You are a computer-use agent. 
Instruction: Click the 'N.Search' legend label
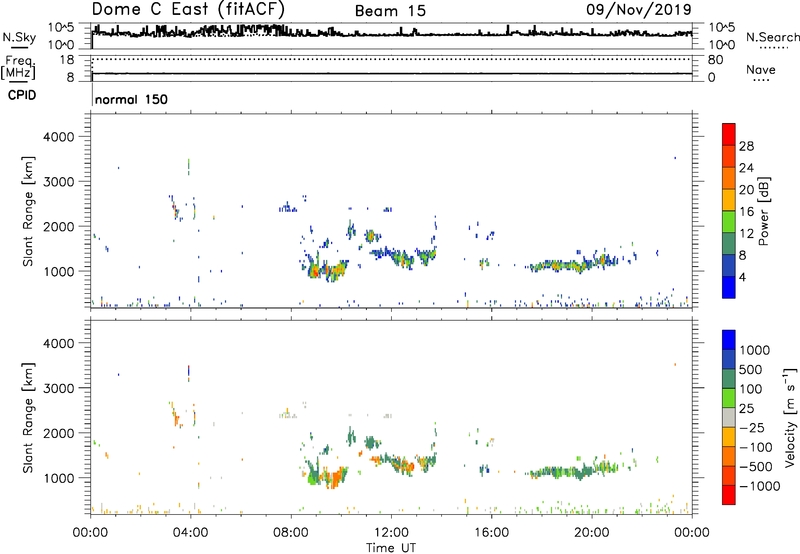point(772,37)
